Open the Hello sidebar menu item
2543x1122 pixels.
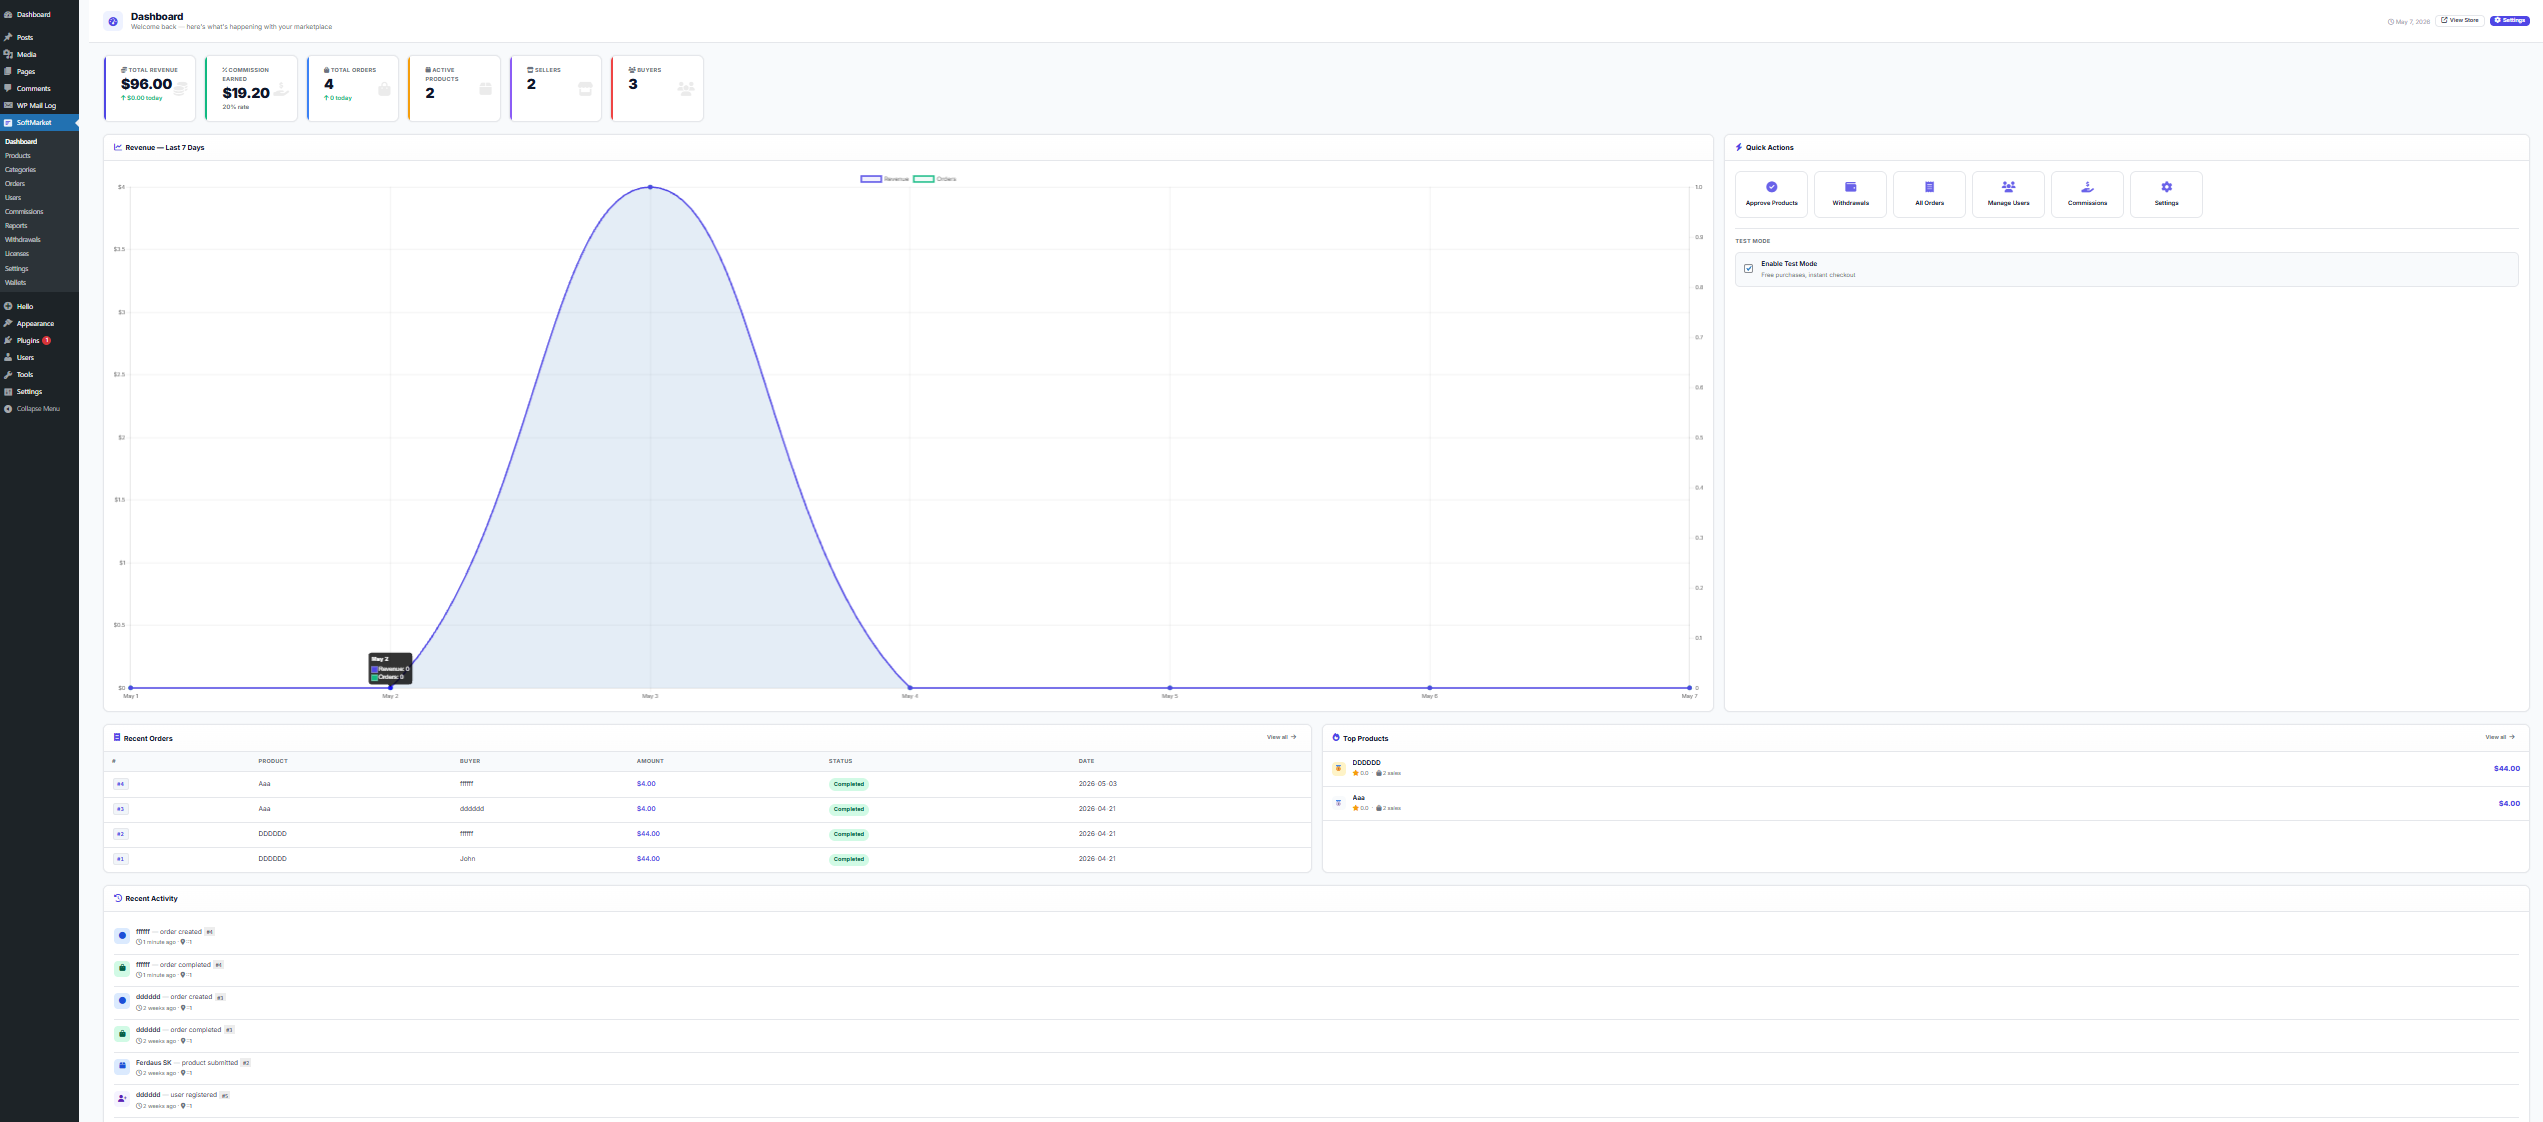click(x=25, y=306)
